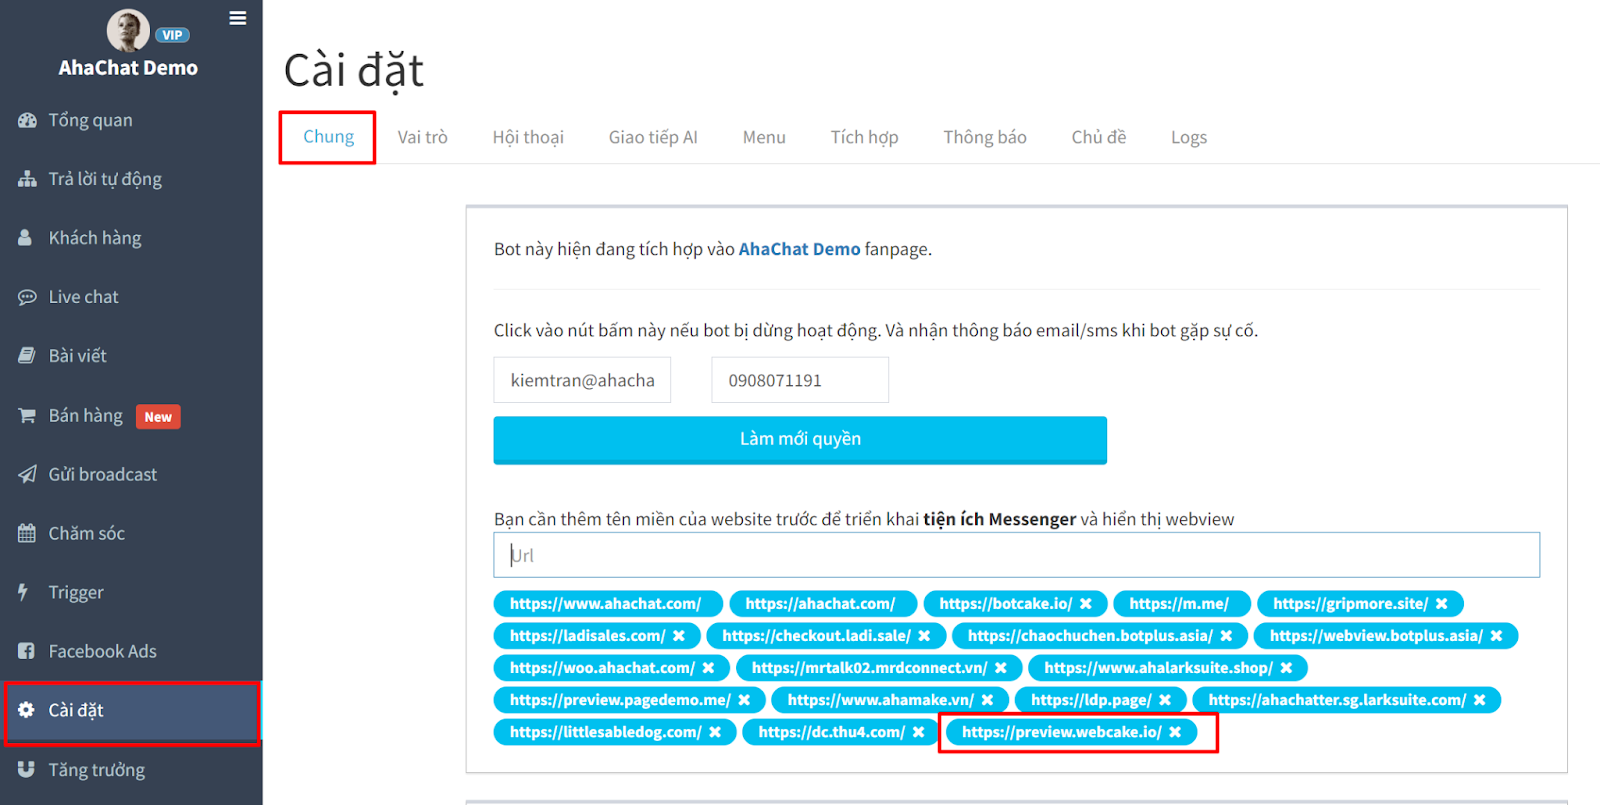Click the Trigger lightning bolt icon
1600x805 pixels.
tap(23, 592)
